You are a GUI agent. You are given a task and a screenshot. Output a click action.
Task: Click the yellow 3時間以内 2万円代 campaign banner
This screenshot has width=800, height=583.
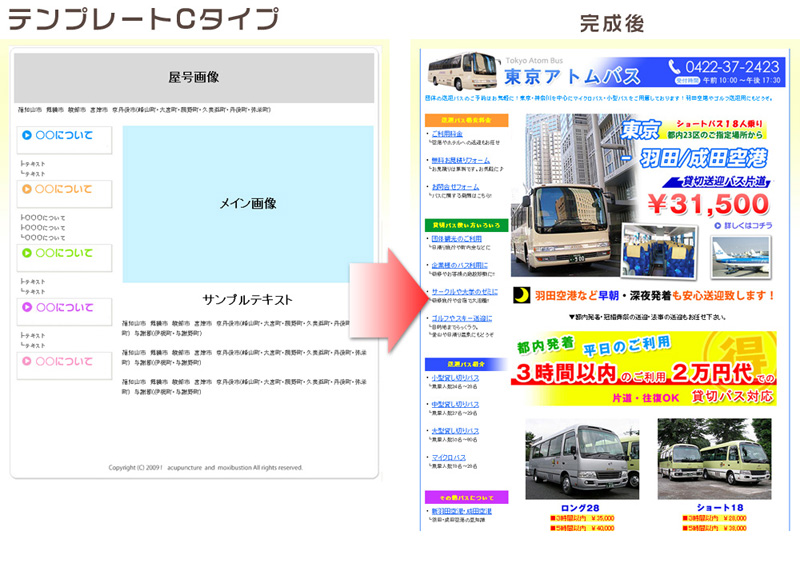coord(643,369)
